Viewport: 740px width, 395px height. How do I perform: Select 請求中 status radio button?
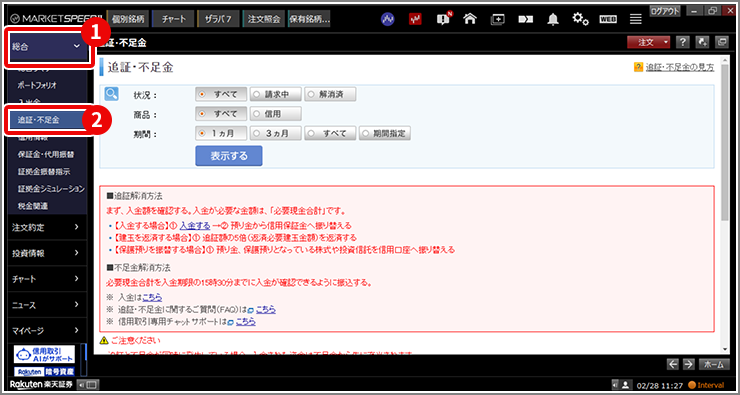click(276, 94)
